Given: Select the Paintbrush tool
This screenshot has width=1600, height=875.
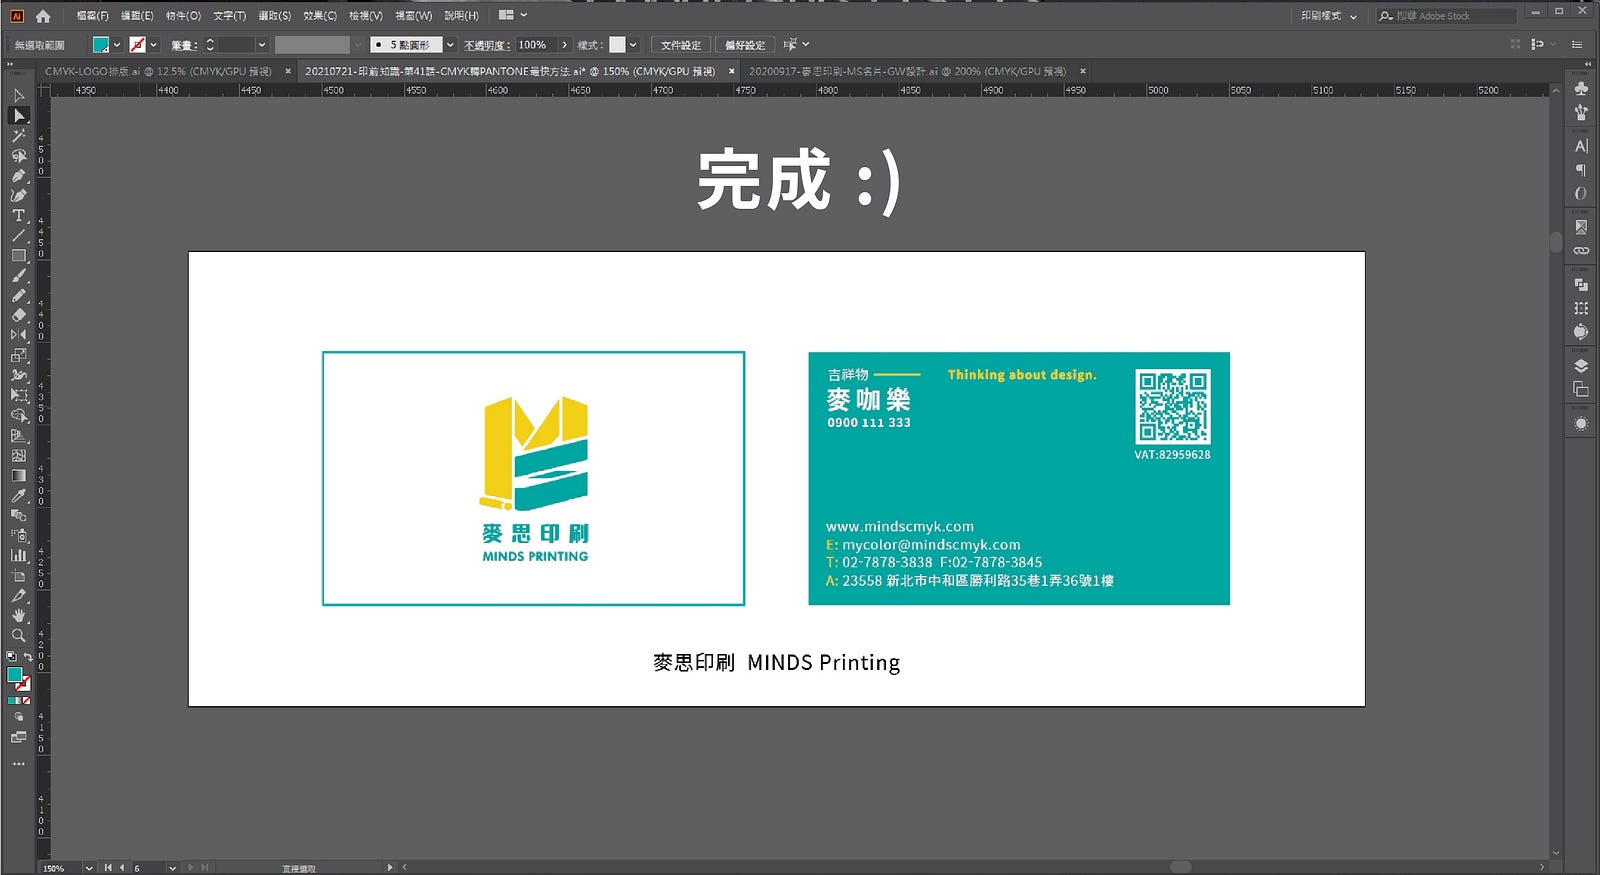Looking at the screenshot, I should pyautogui.click(x=18, y=276).
